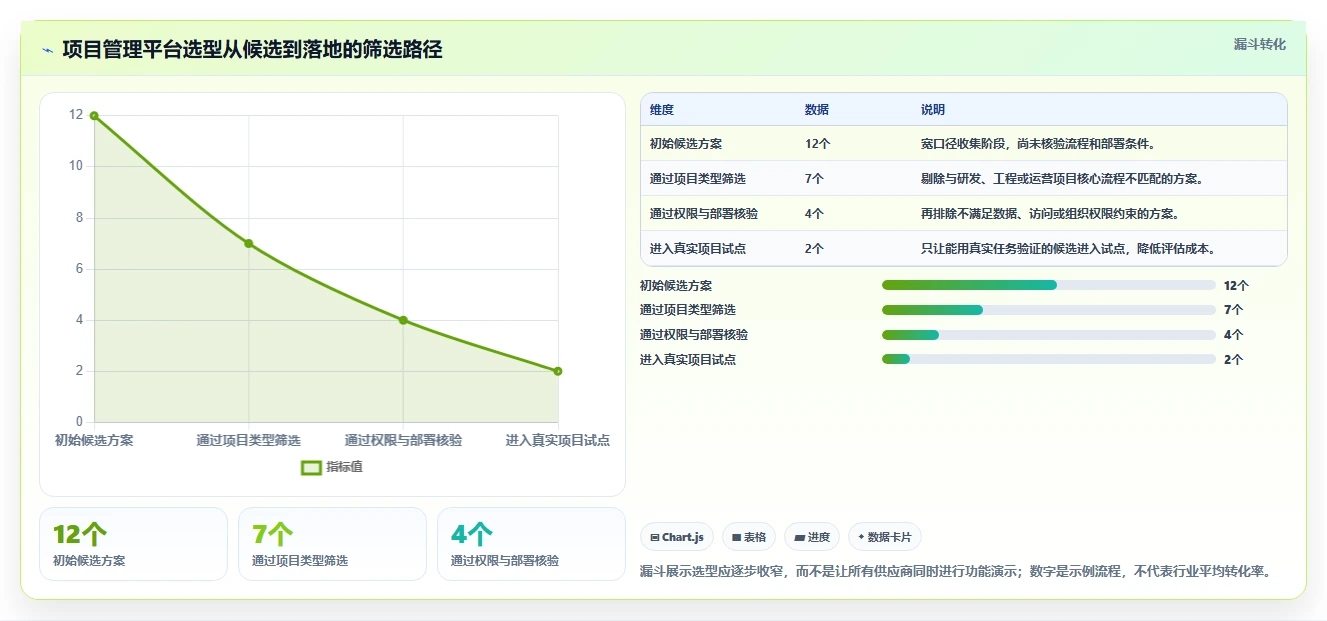Click x-axis label 通过项目类型筛选
1327x621 pixels.
(249, 440)
